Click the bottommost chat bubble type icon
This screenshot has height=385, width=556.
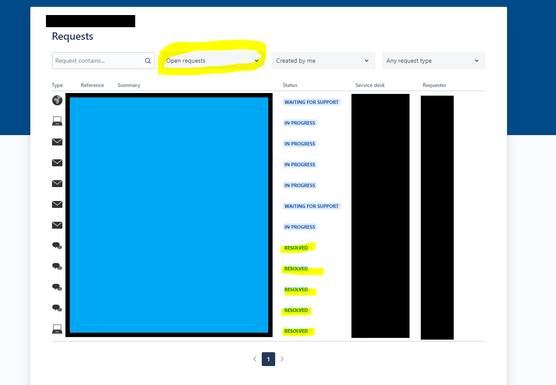pos(57,308)
